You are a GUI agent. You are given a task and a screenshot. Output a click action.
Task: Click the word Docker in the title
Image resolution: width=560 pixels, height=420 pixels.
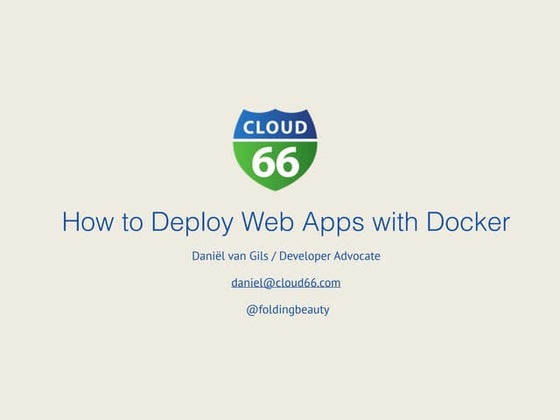click(468, 221)
